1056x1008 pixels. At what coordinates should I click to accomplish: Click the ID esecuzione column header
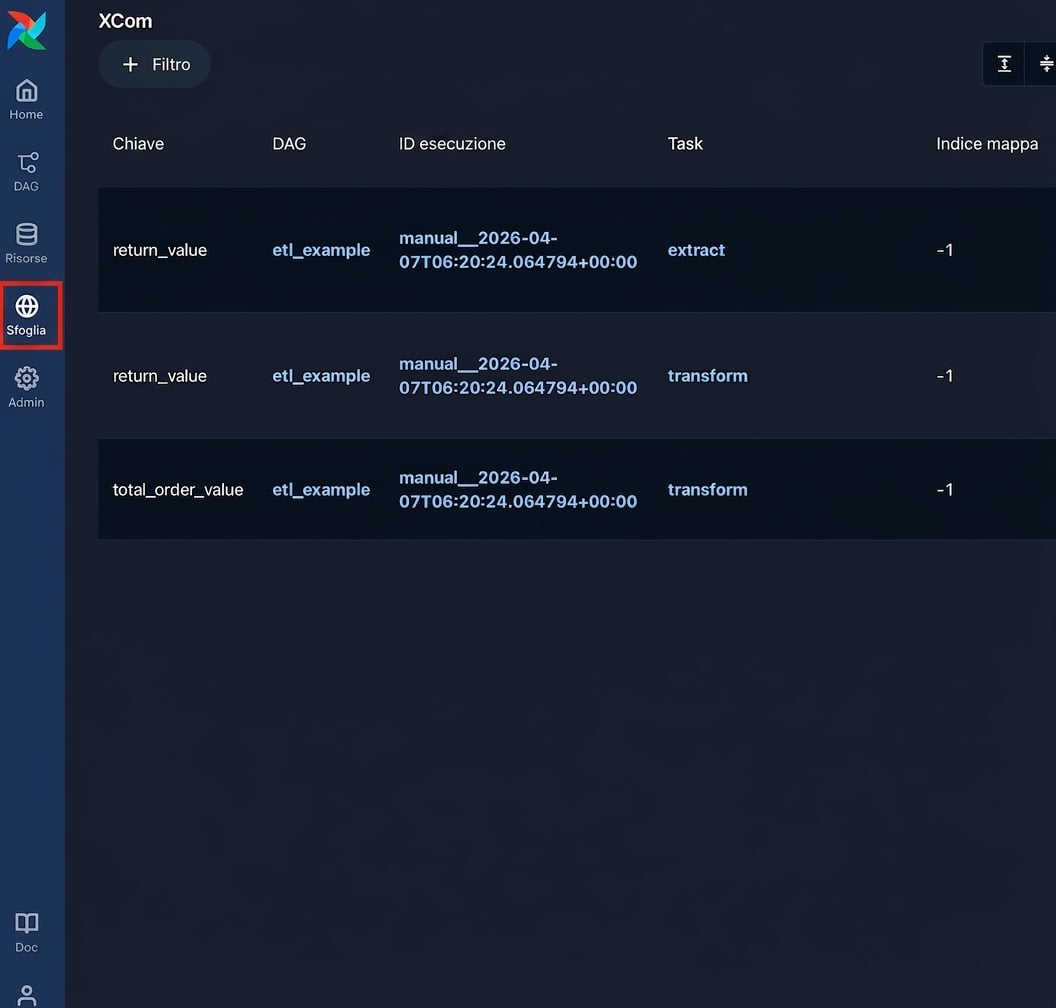[x=452, y=143]
